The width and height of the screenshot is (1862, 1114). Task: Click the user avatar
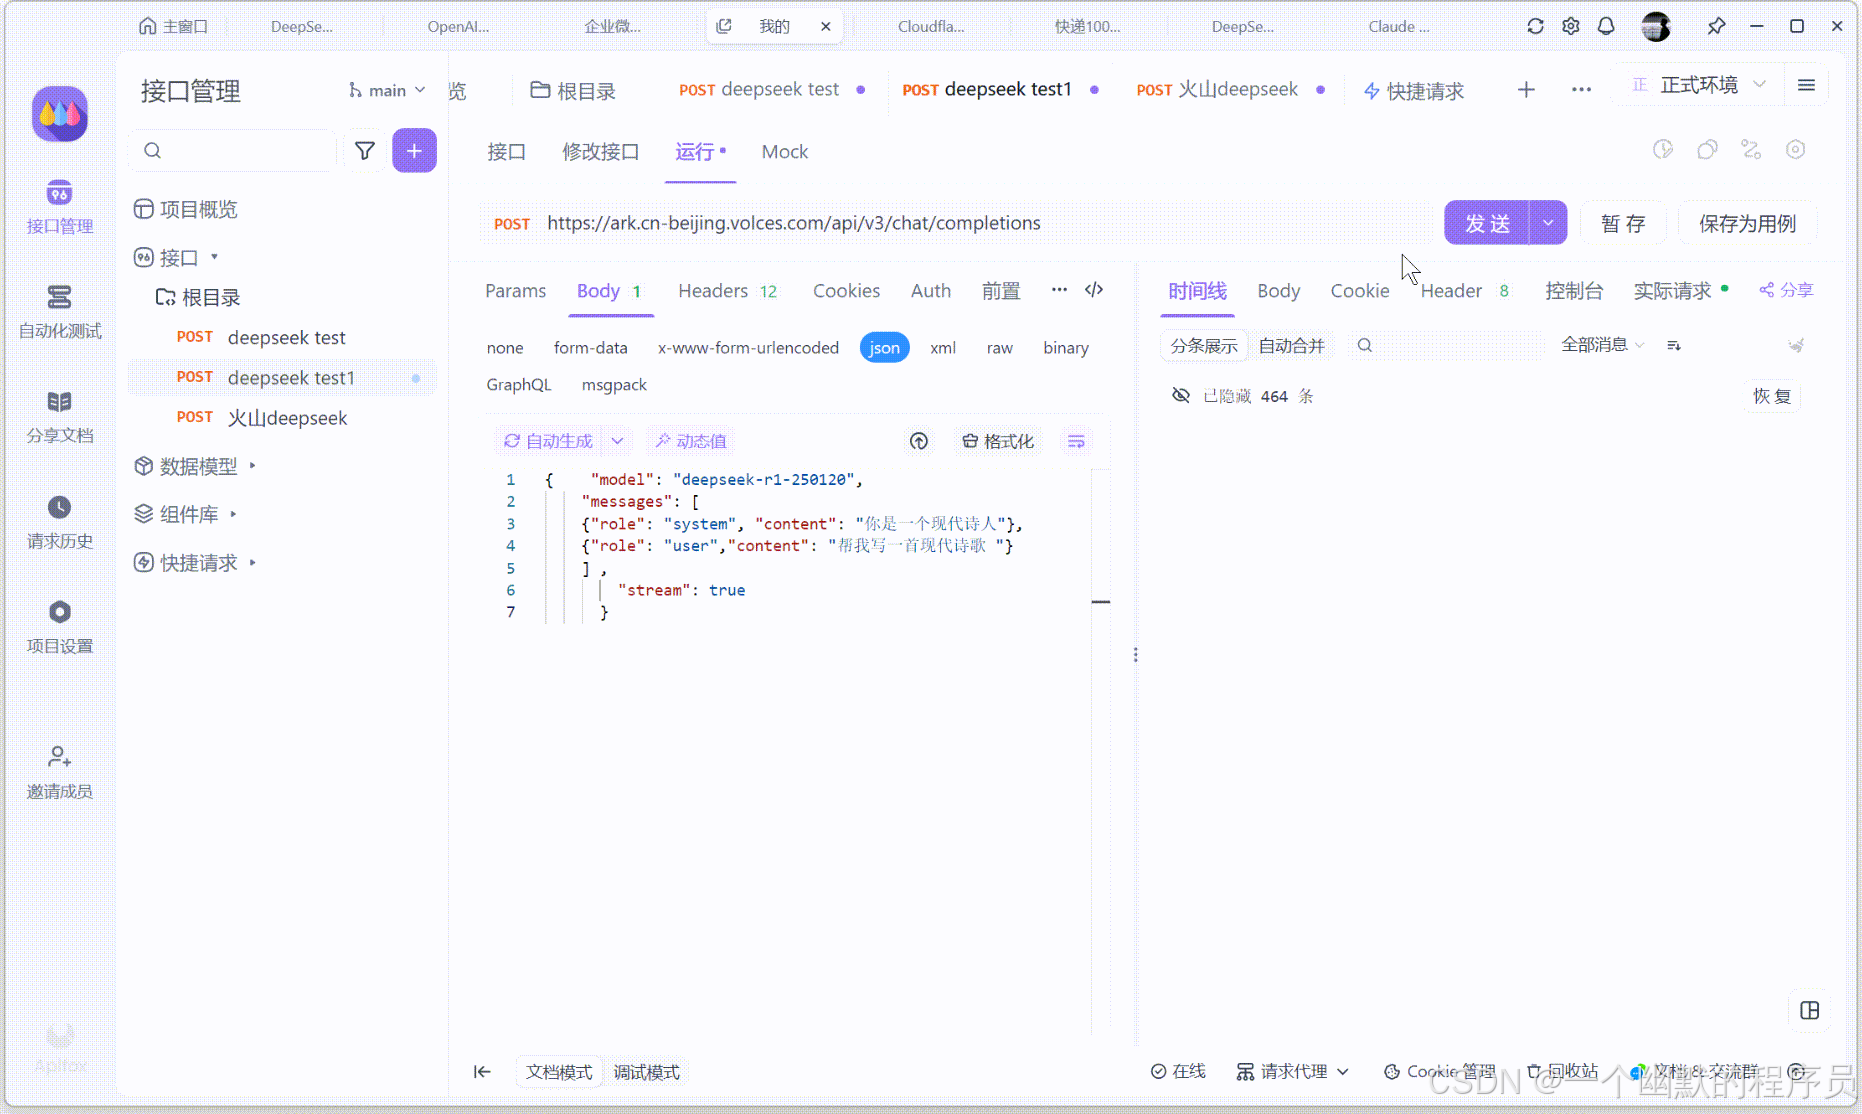point(1656,26)
